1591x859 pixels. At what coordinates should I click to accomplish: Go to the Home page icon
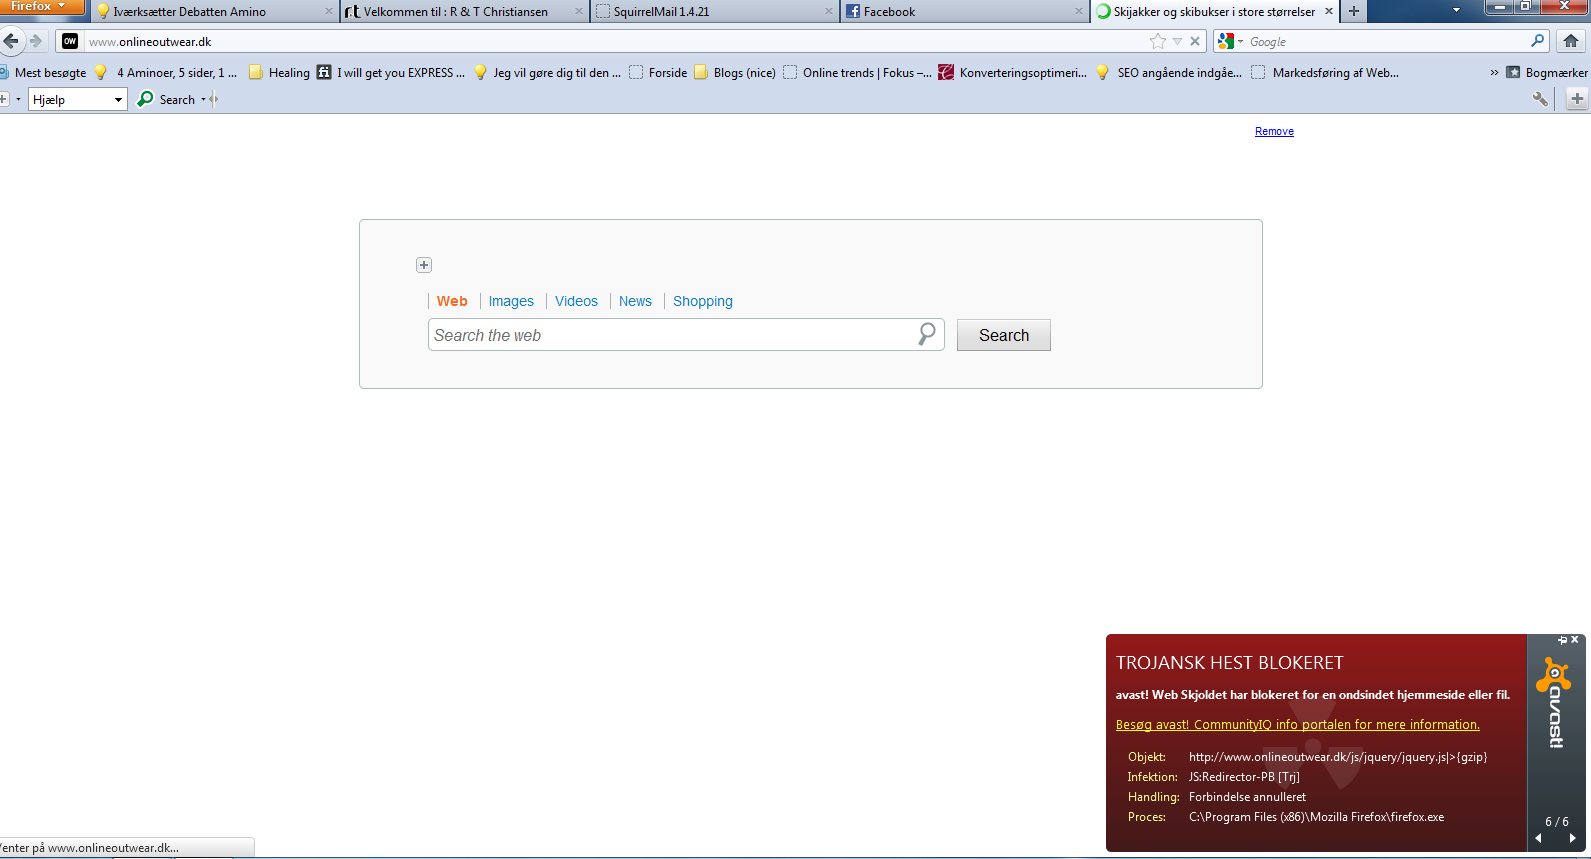pyautogui.click(x=1571, y=41)
